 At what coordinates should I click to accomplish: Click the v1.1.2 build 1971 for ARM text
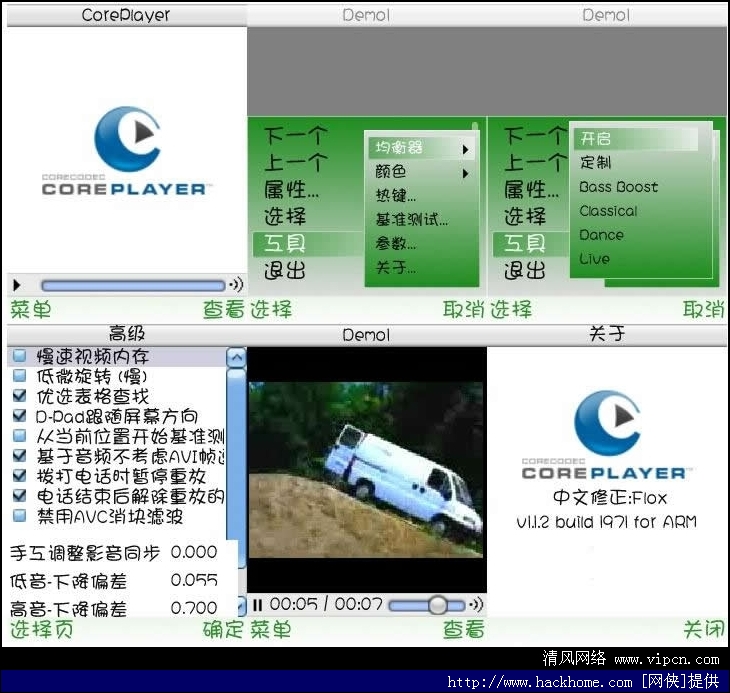(607, 523)
